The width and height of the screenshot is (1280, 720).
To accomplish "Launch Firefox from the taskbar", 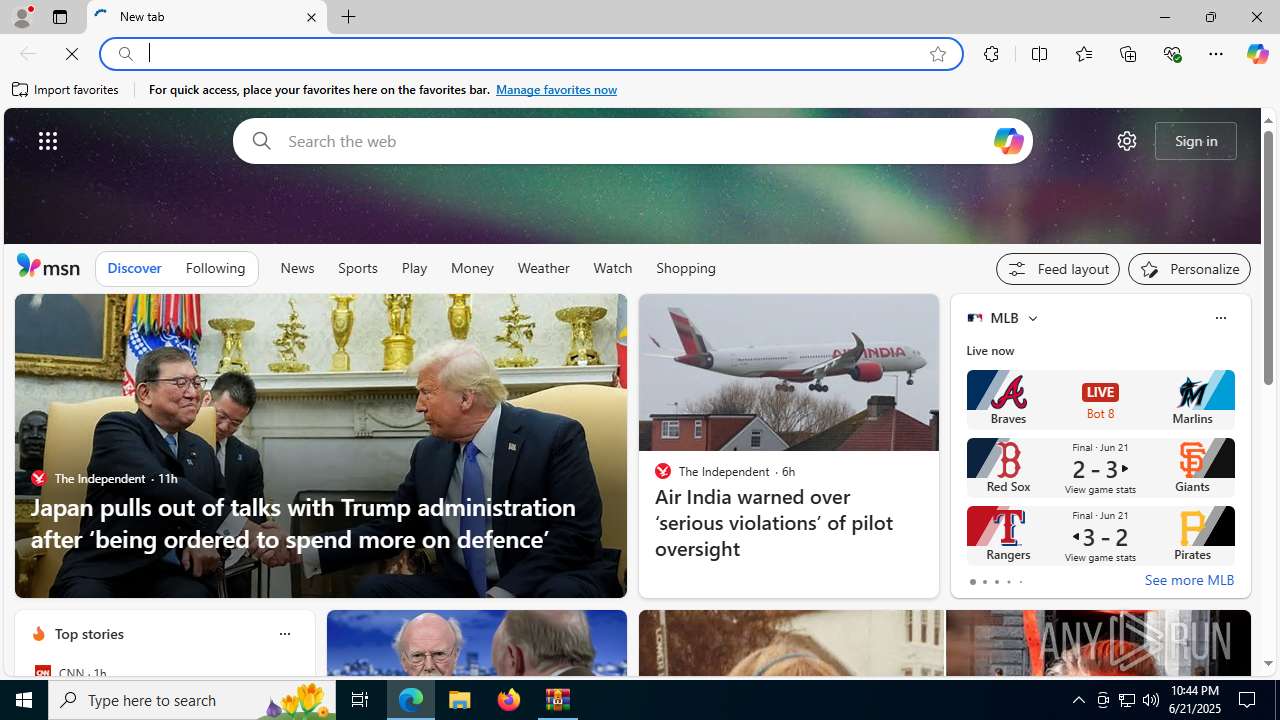I will coord(509,700).
